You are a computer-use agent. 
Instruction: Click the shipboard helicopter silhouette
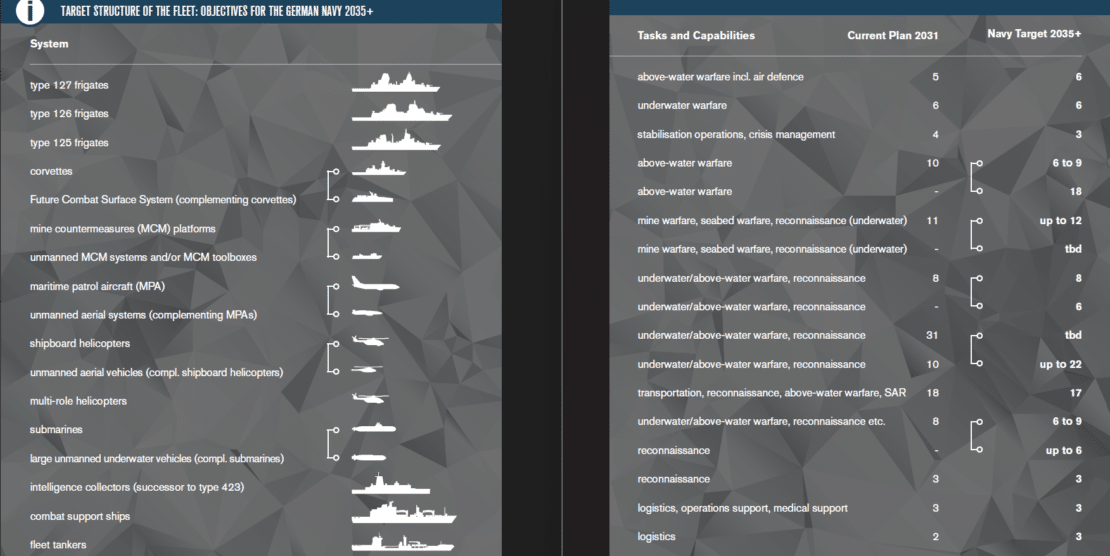367,343
